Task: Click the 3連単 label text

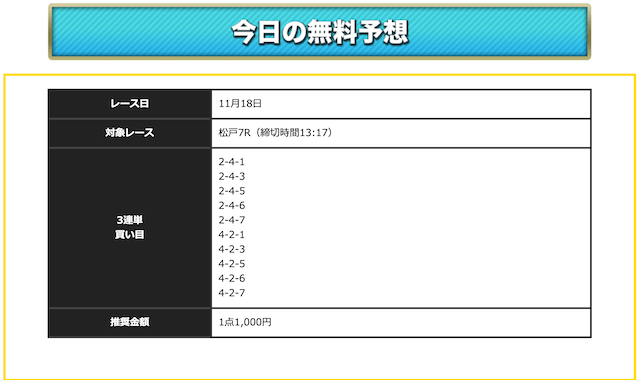Action: click(x=129, y=220)
